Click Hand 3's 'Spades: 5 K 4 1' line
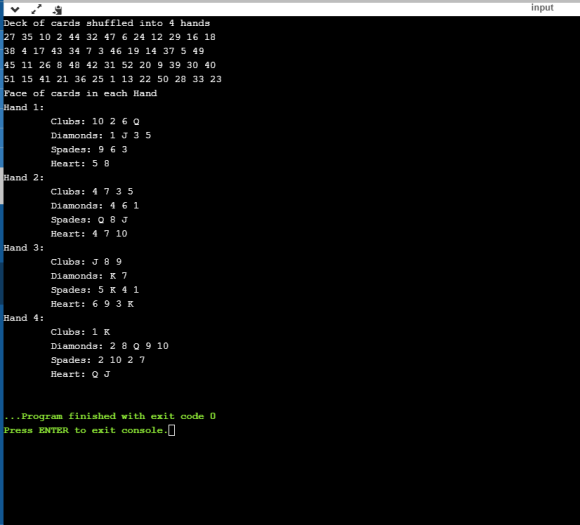 click(95, 290)
